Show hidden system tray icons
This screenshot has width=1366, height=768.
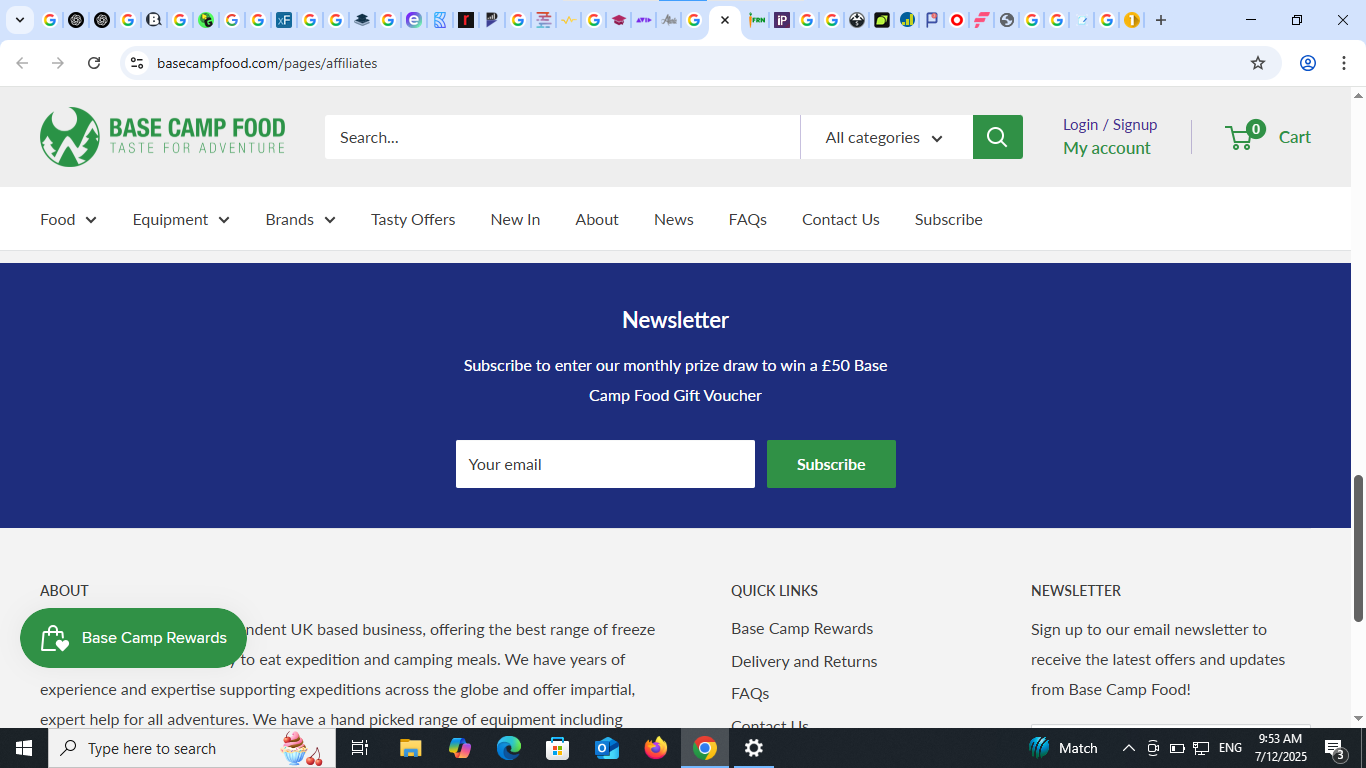click(x=1129, y=748)
